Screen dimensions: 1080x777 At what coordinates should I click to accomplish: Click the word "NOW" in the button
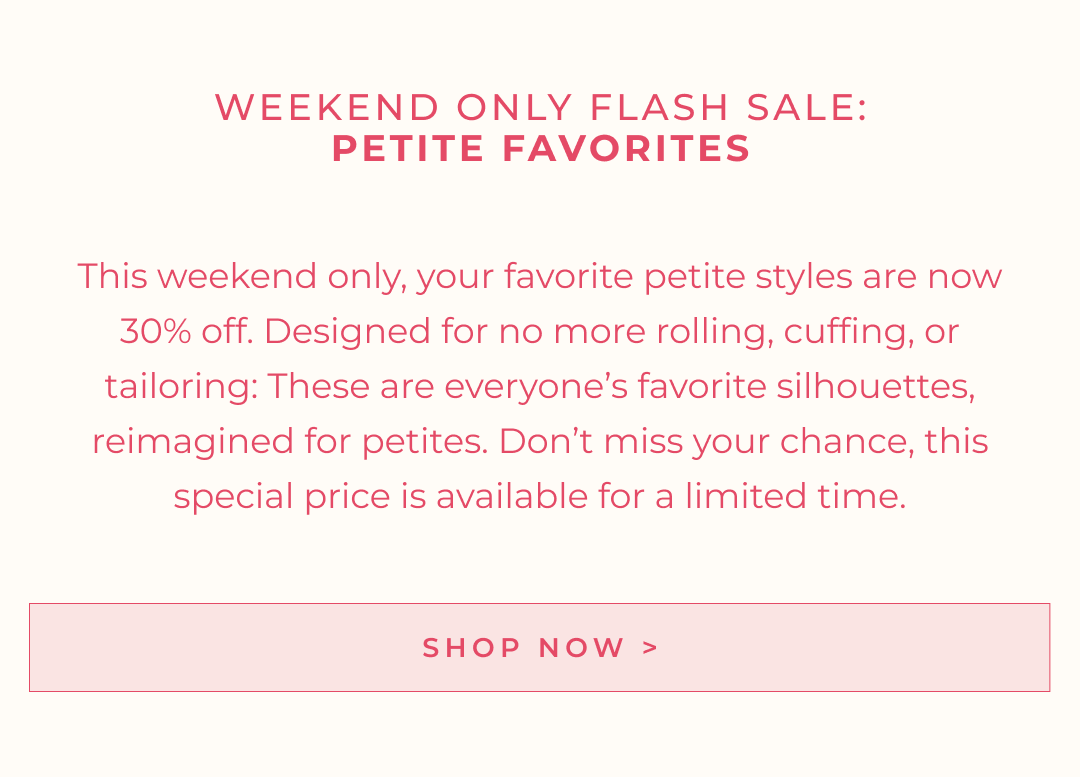click(582, 648)
